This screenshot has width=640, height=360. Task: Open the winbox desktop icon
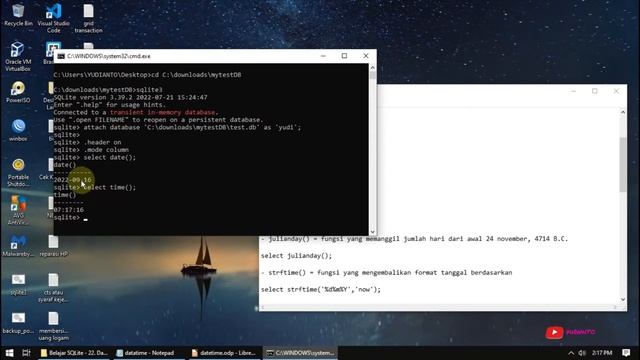point(18,130)
